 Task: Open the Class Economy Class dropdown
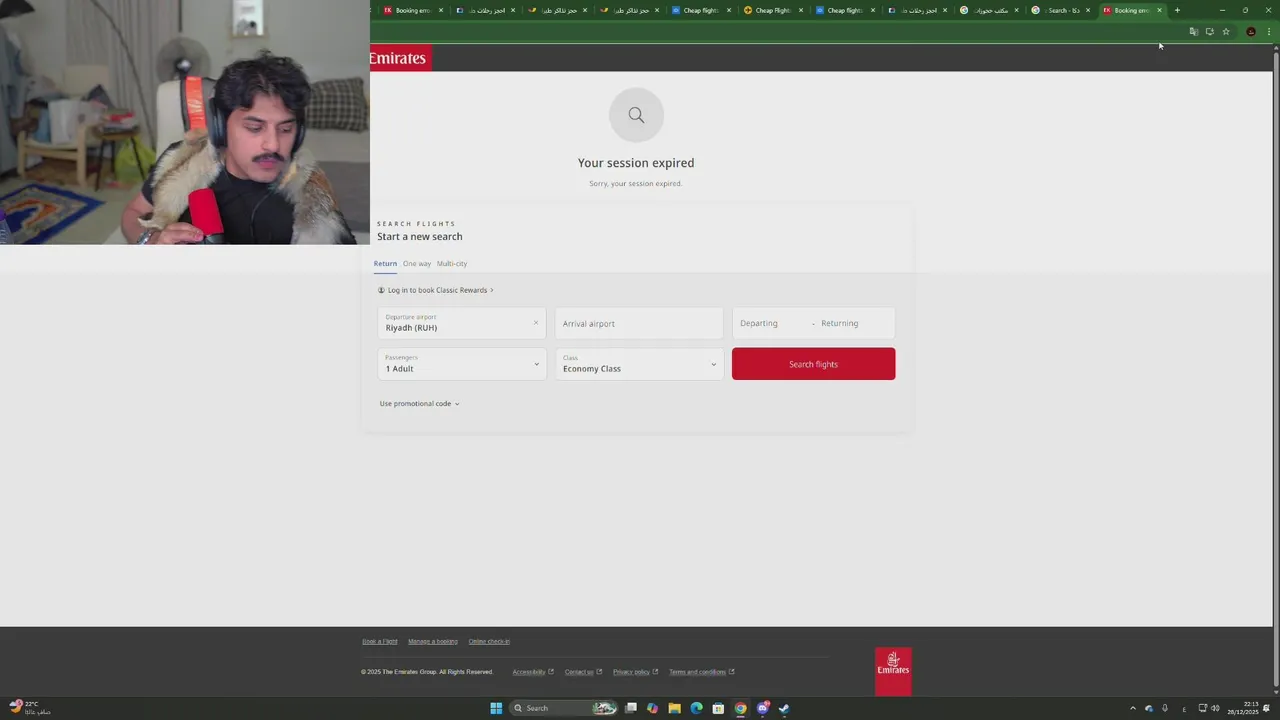click(639, 364)
